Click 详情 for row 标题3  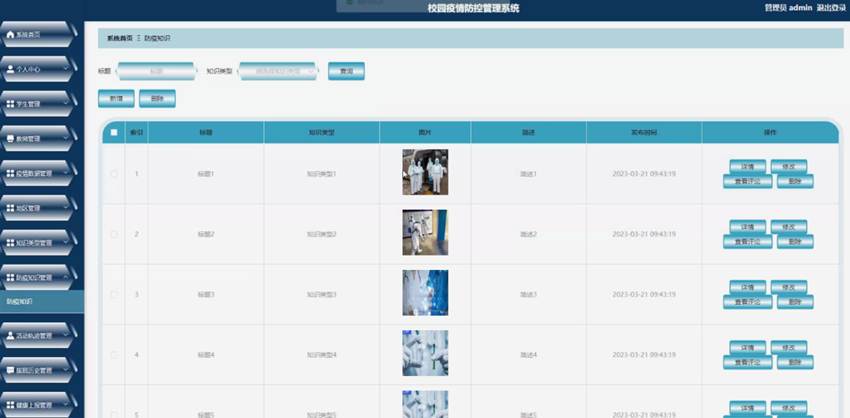point(748,287)
